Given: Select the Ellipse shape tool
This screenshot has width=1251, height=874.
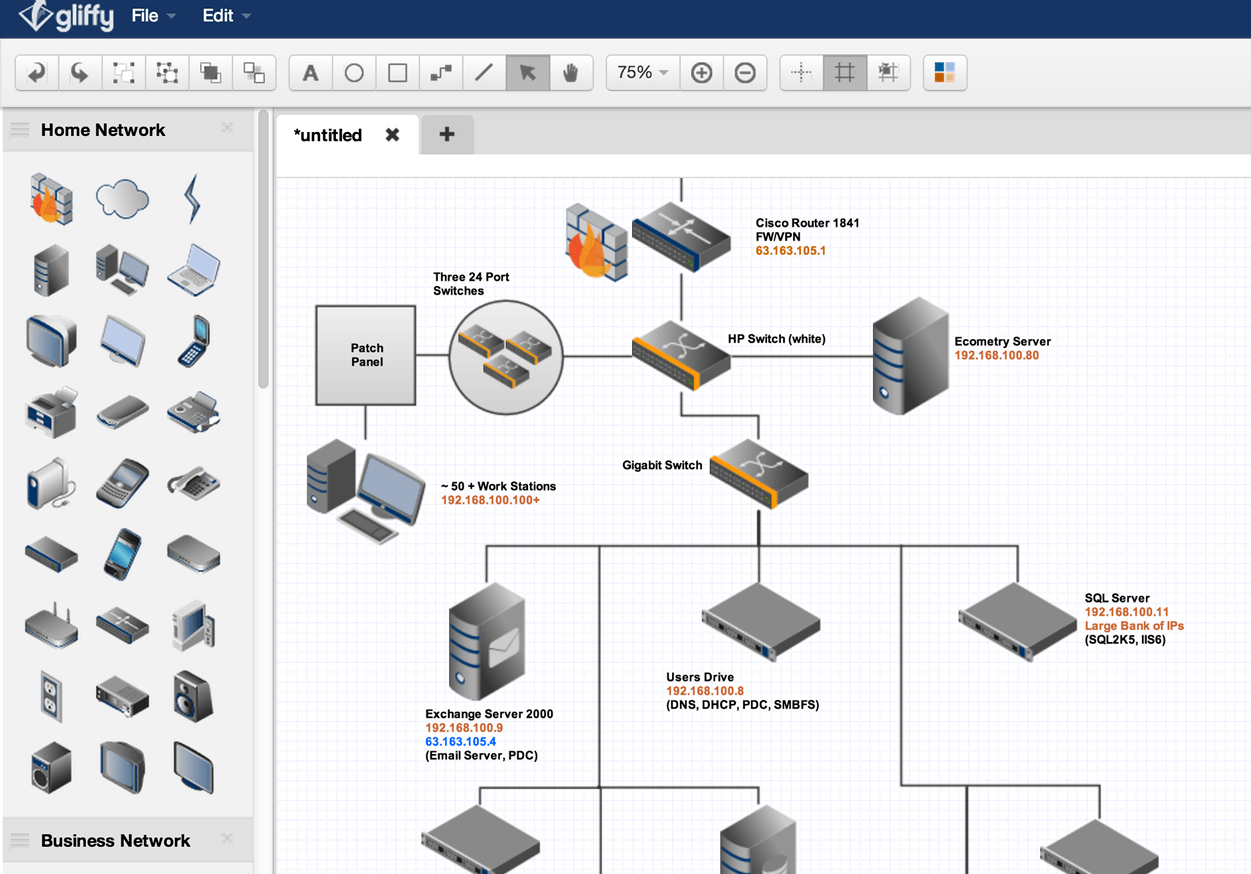Looking at the screenshot, I should pyautogui.click(x=354, y=73).
